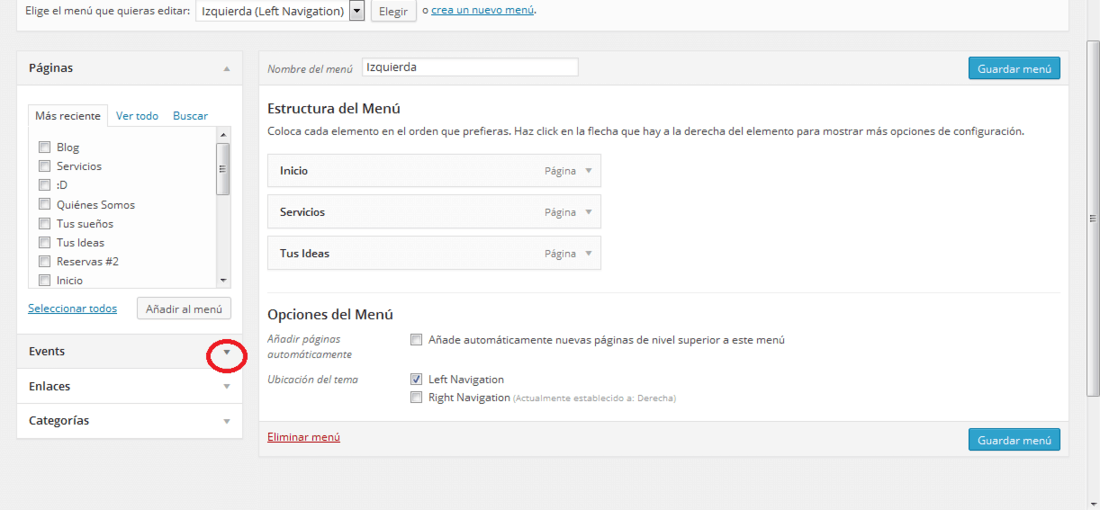The height and width of the screenshot is (510, 1100).
Task: Click the top Guardar menú button
Action: (x=1014, y=69)
